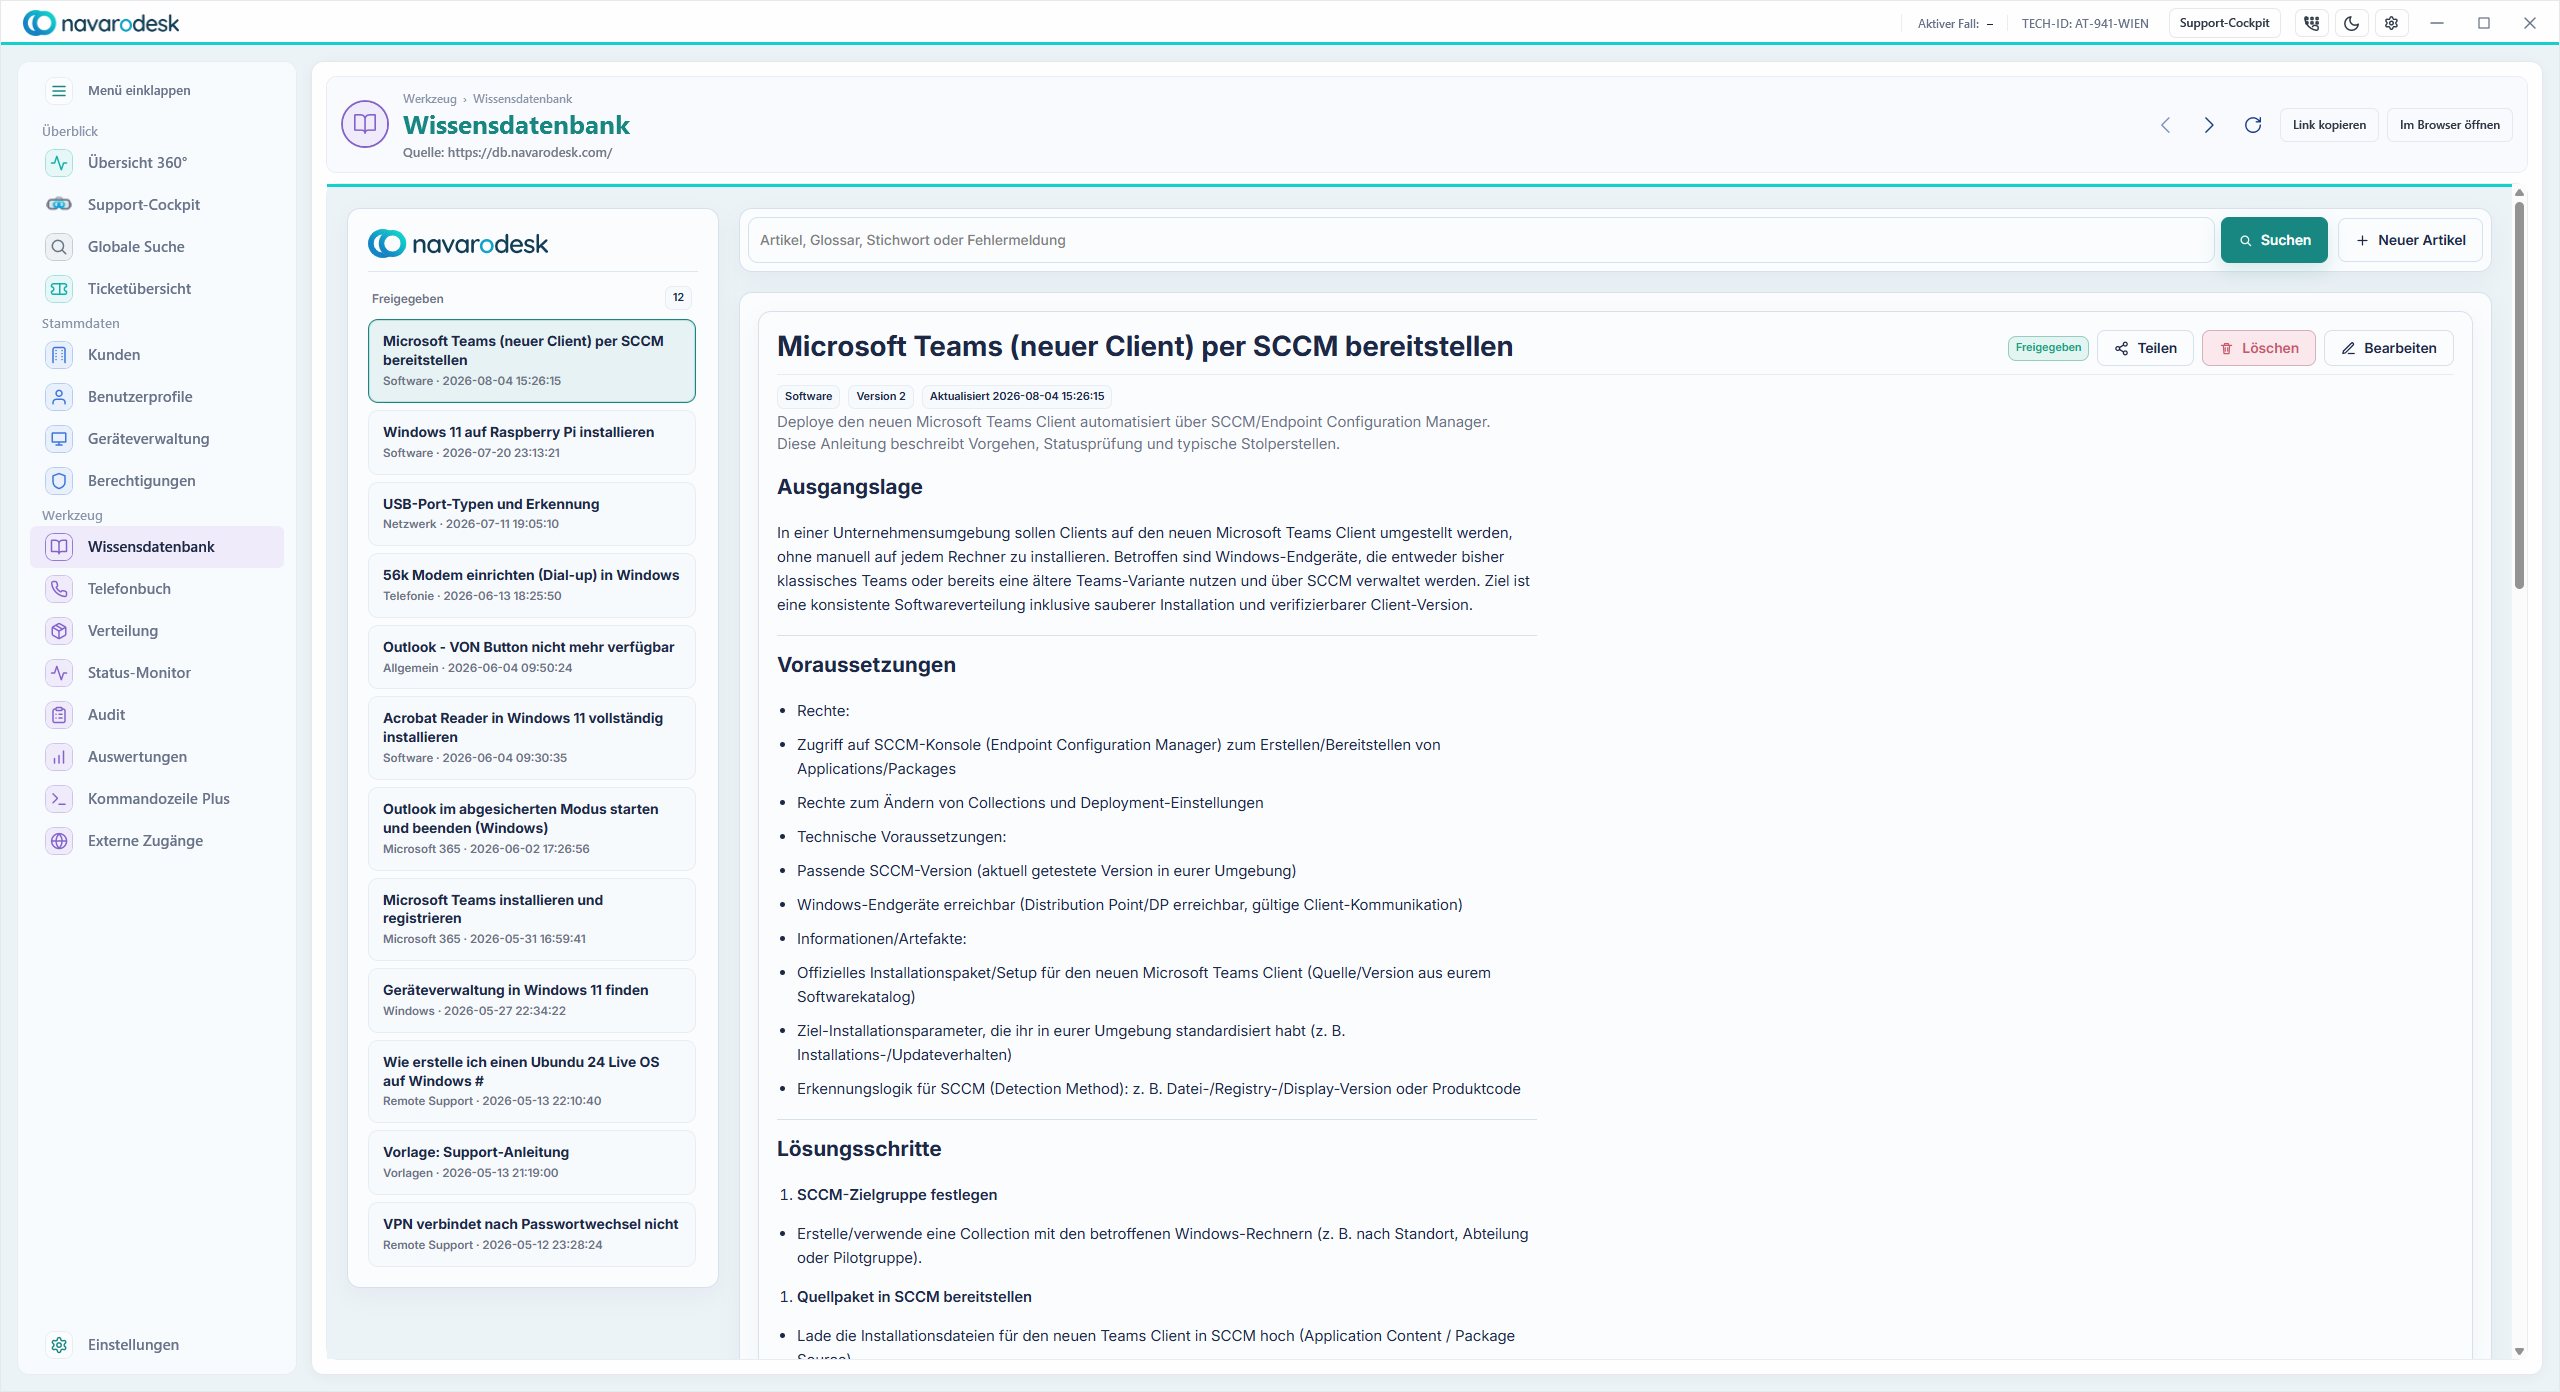Open Globale Suche in sidebar
The image size is (2560, 1392).
(x=157, y=247)
